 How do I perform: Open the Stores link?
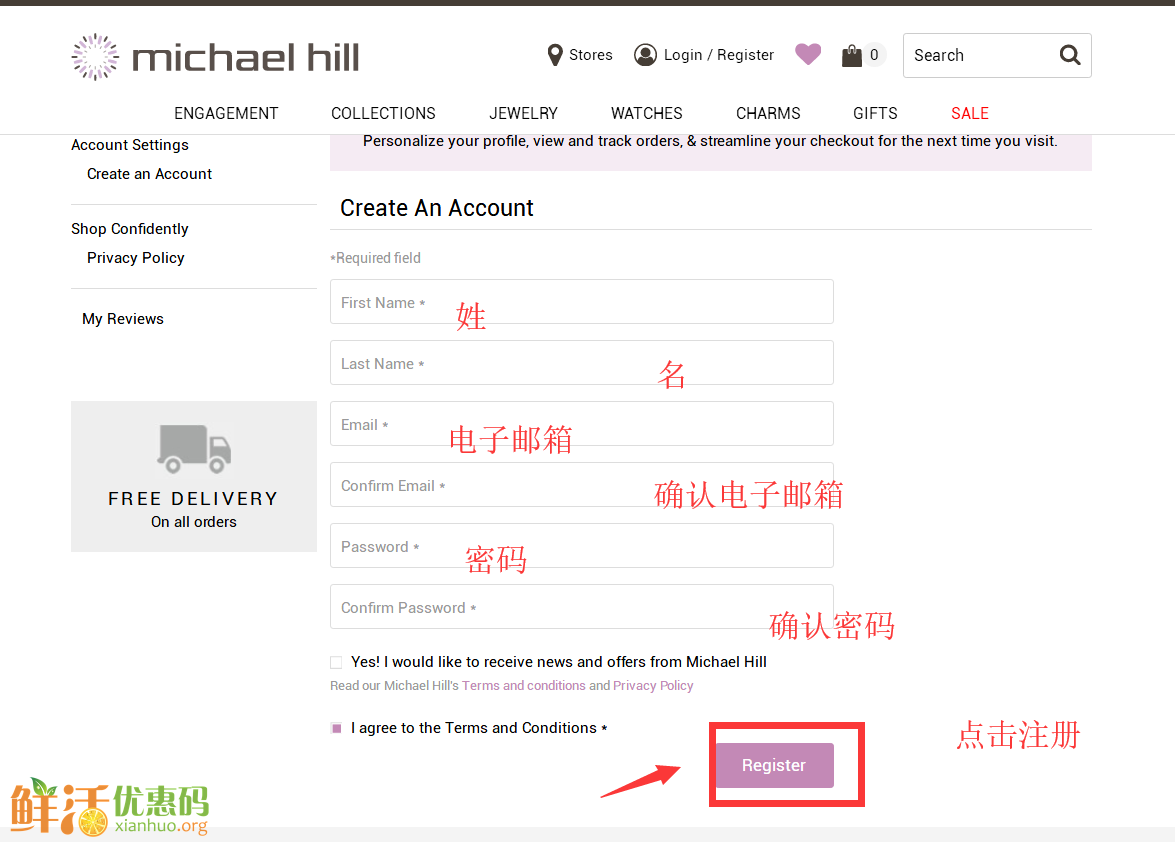click(x=590, y=55)
